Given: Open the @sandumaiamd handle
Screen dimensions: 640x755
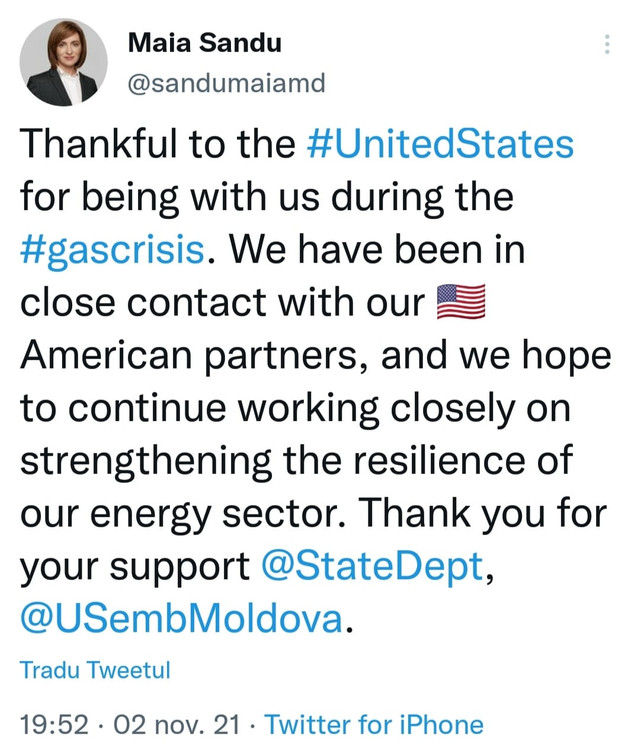Looking at the screenshot, I should tap(226, 83).
